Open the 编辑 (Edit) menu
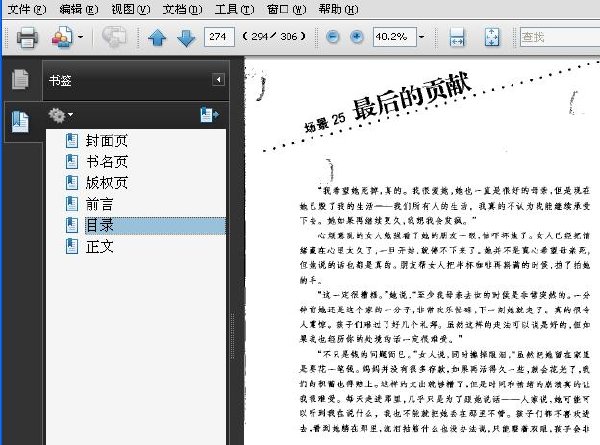 pyautogui.click(x=79, y=9)
